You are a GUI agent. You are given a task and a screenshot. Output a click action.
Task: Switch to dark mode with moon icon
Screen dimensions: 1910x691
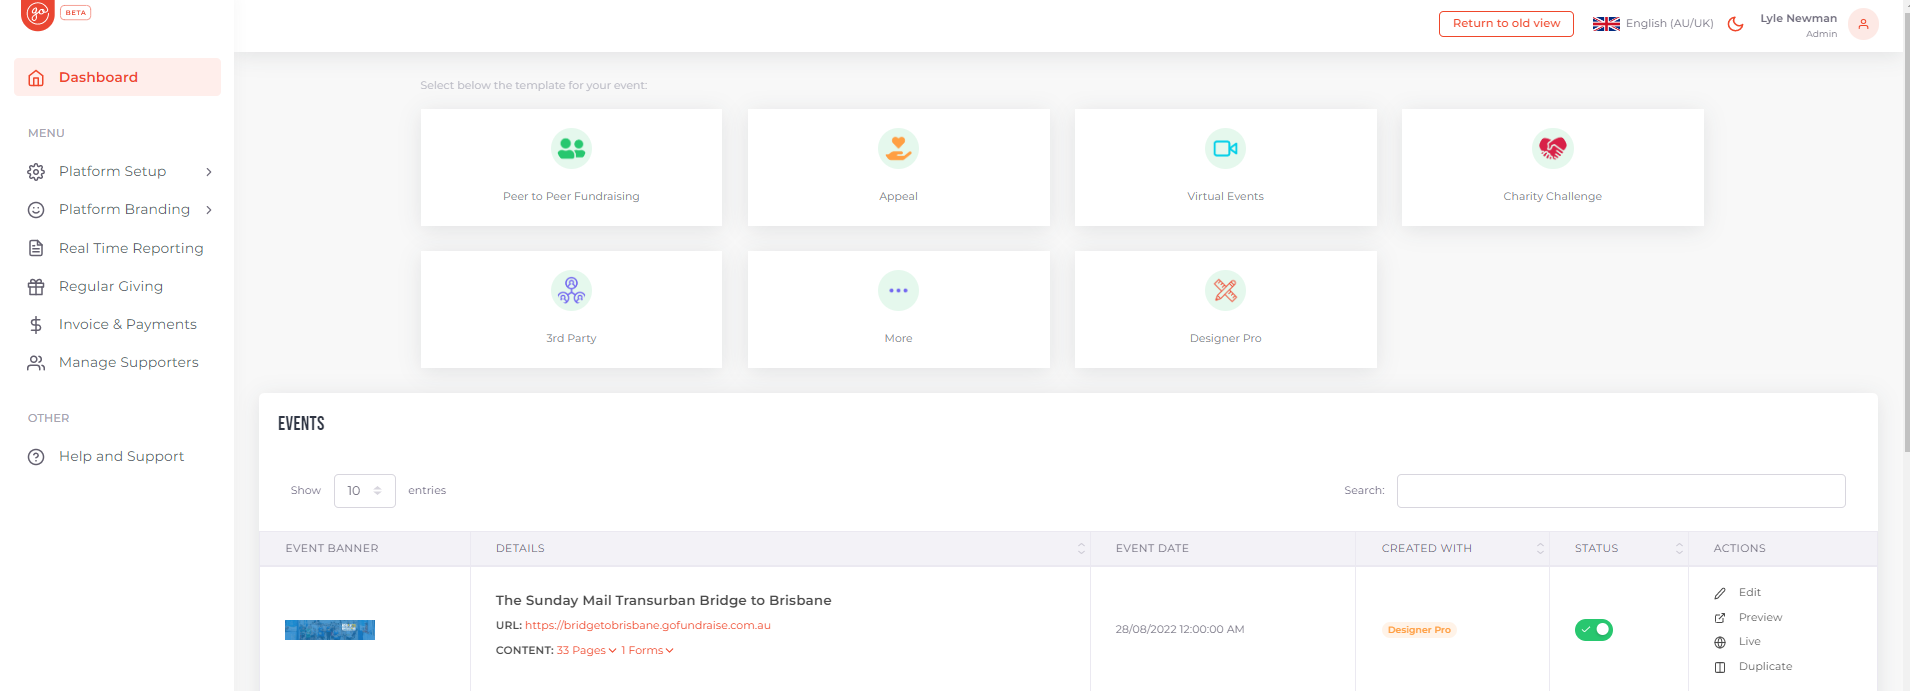pyautogui.click(x=1735, y=24)
